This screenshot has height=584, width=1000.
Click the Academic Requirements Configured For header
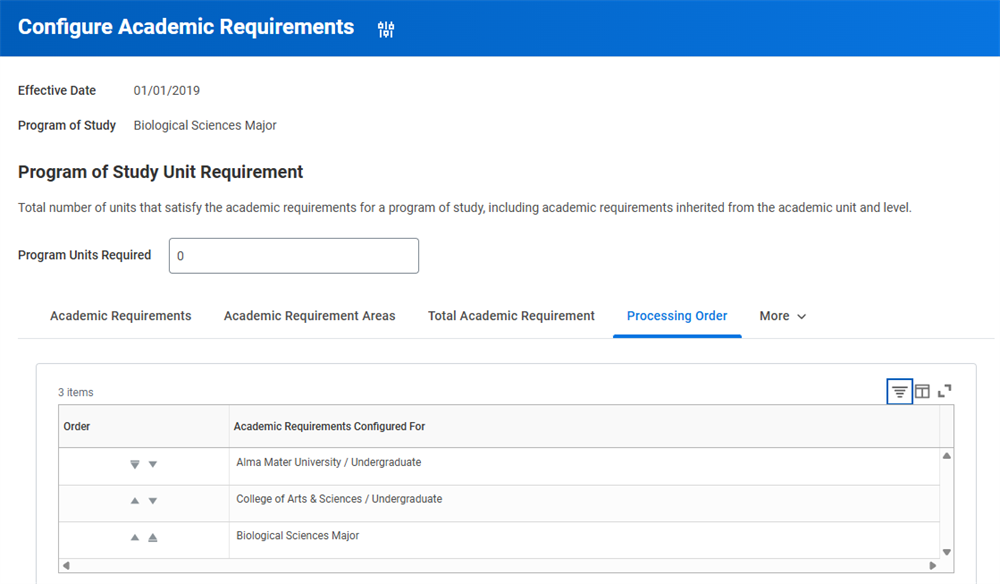(x=584, y=427)
